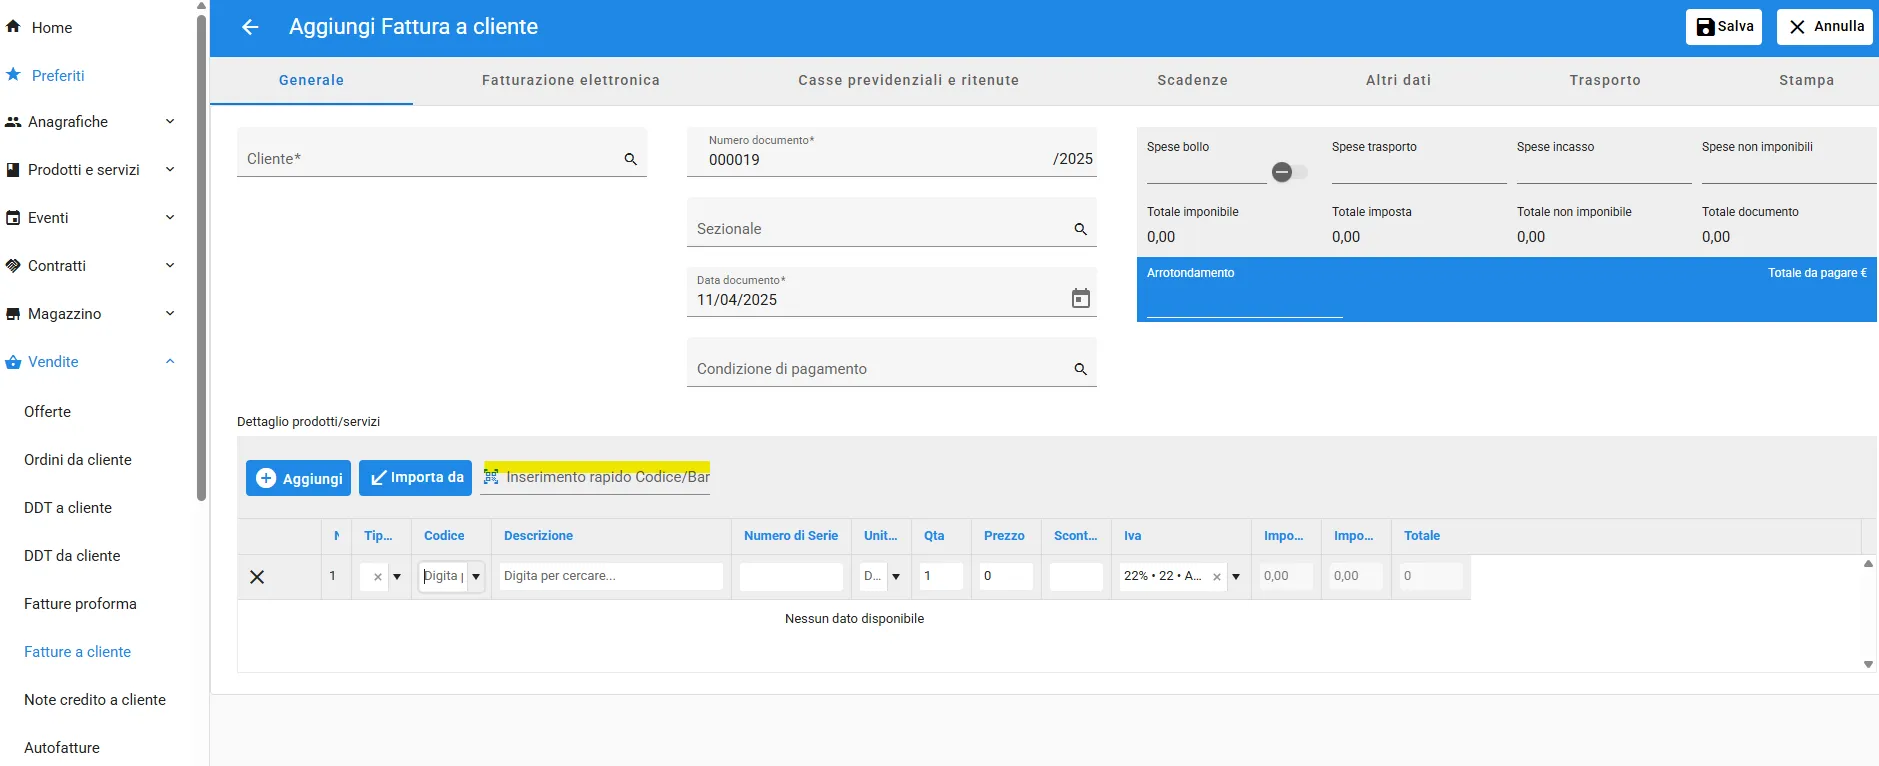The height and width of the screenshot is (766, 1879).
Task: Click the search icon in Cliente field
Action: pyautogui.click(x=631, y=159)
